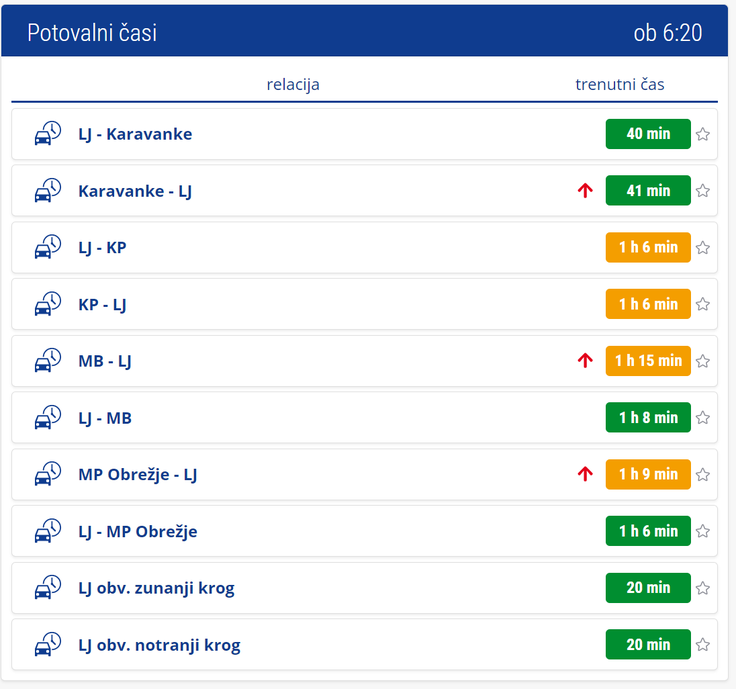Click the red up arrow on MB - LJ
736x689 pixels.
[585, 360]
